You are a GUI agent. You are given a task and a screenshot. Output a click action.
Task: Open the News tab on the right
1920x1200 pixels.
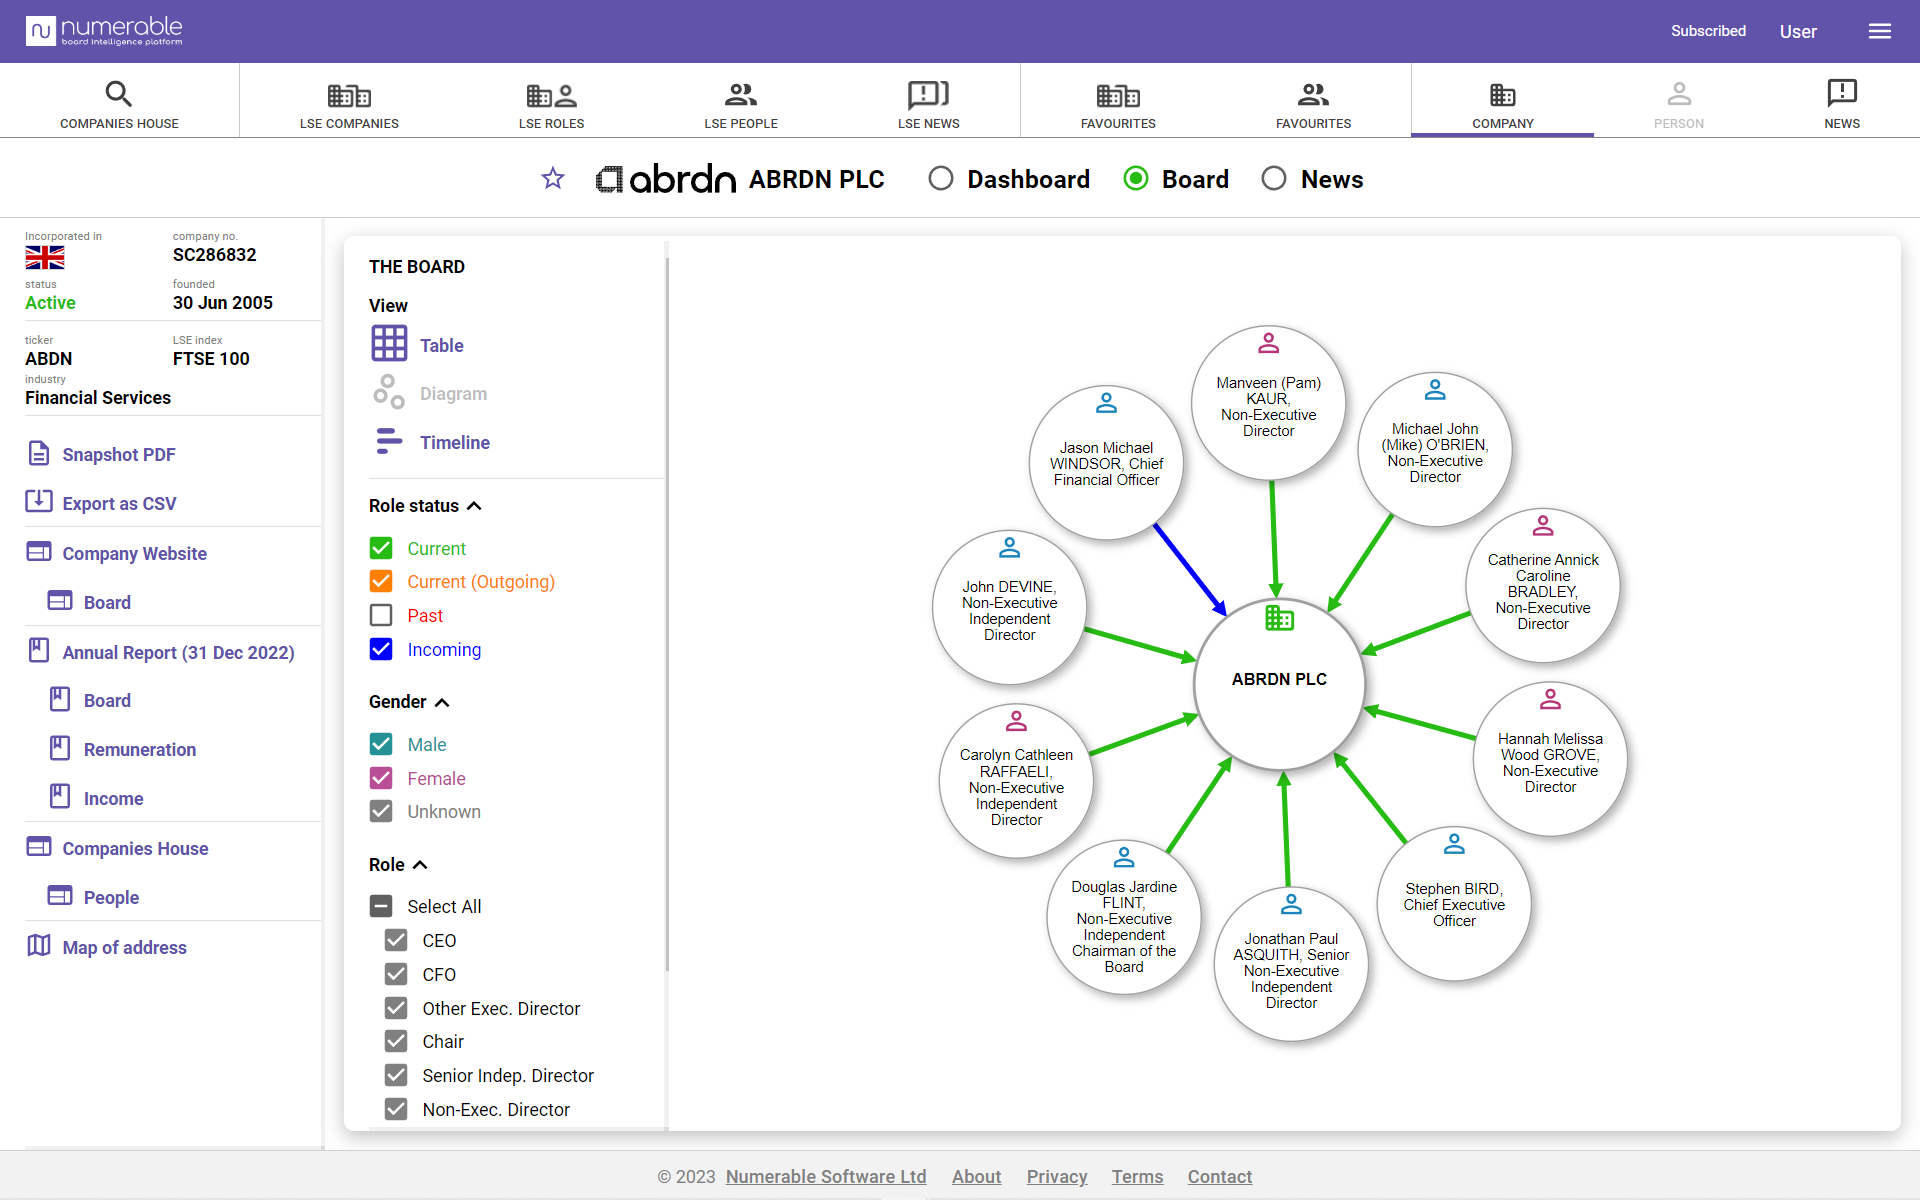tap(1841, 103)
